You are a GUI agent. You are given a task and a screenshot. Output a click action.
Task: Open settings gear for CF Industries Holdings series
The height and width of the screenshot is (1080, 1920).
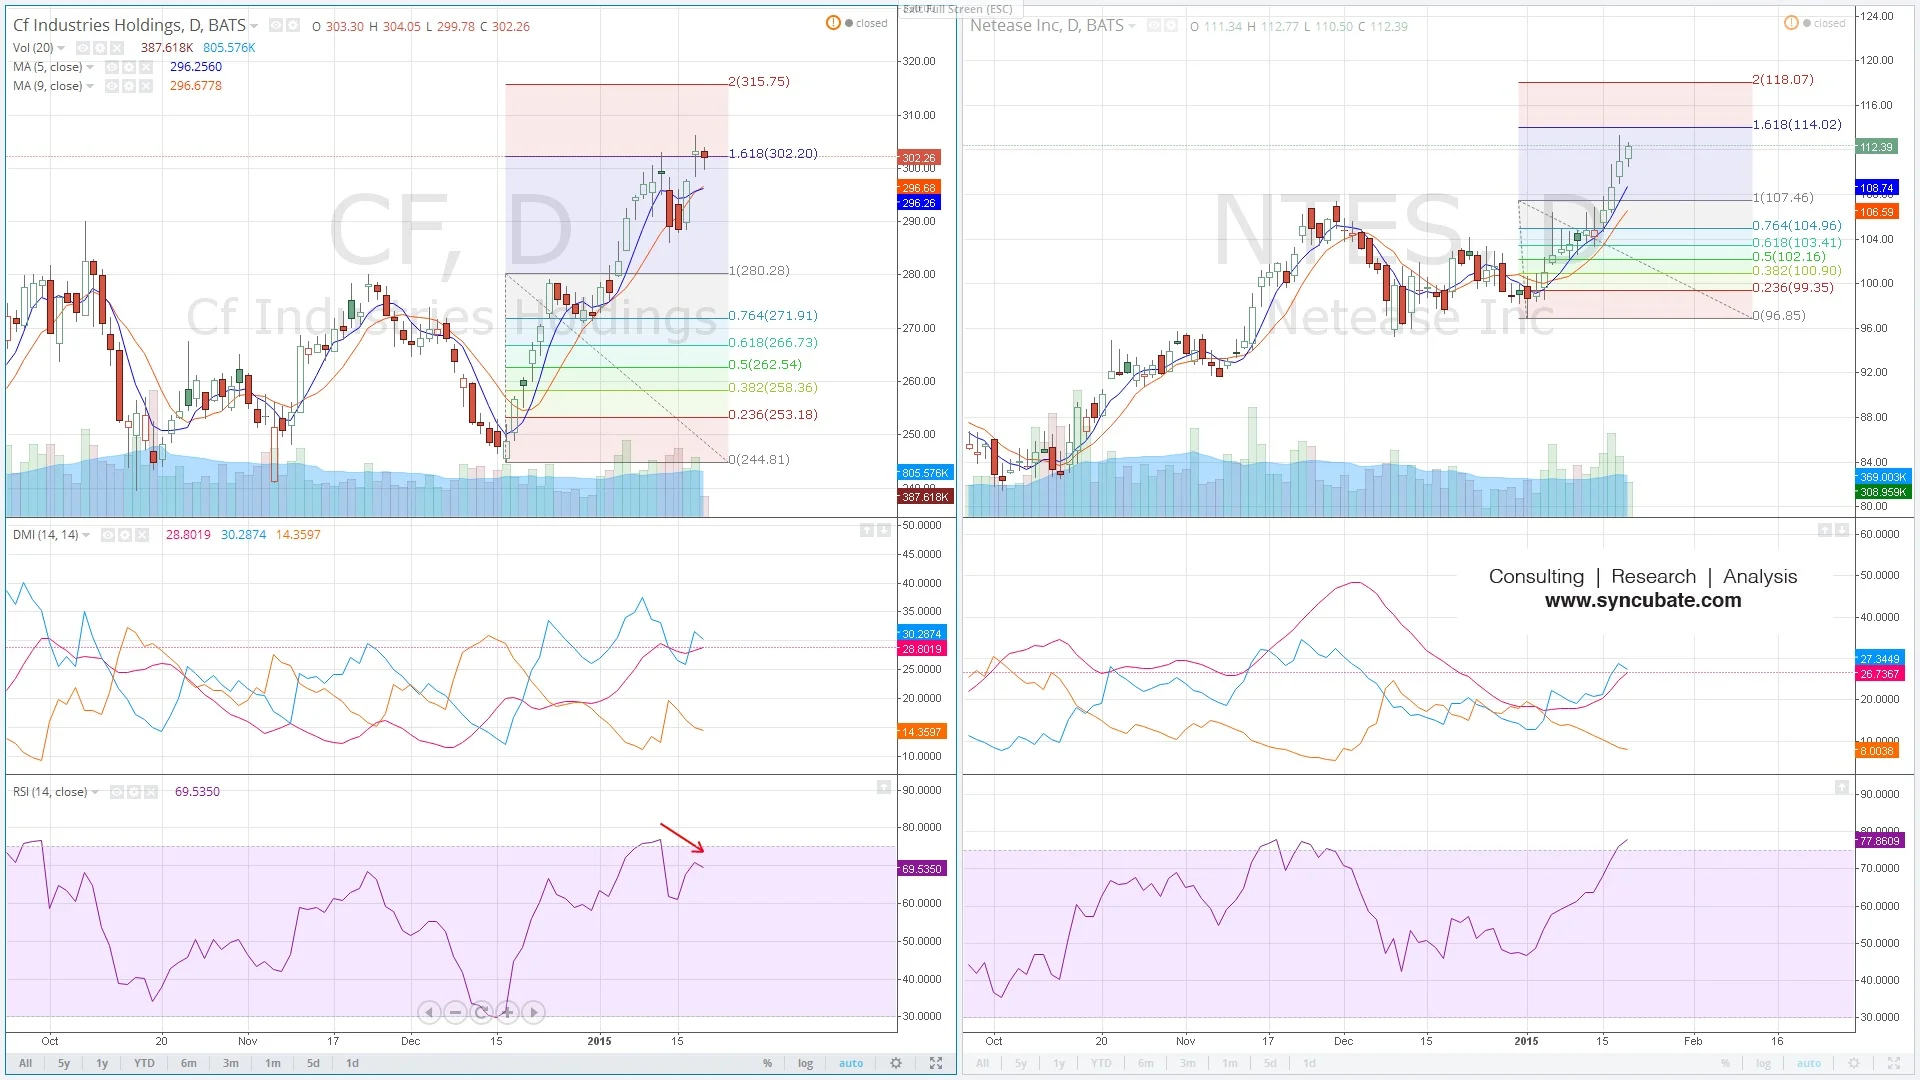(293, 25)
